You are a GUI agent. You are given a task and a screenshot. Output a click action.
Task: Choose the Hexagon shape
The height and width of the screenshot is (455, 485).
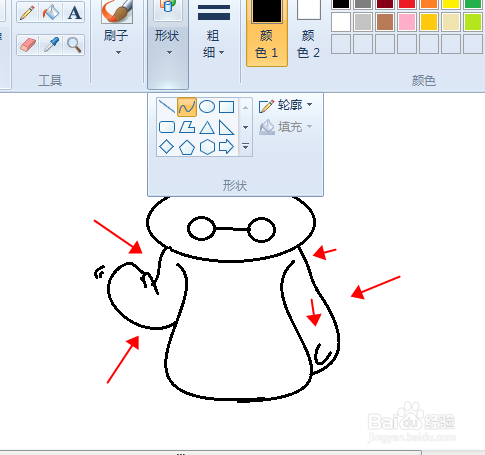pos(207,147)
